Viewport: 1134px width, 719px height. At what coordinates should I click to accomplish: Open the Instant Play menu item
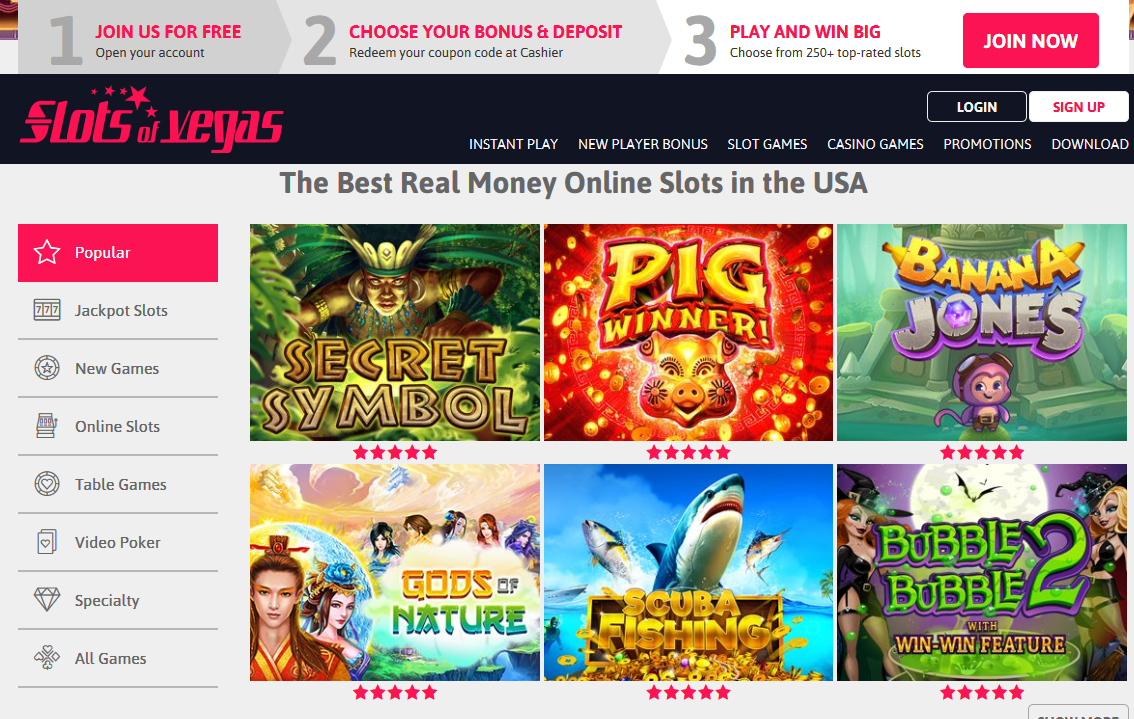(513, 144)
